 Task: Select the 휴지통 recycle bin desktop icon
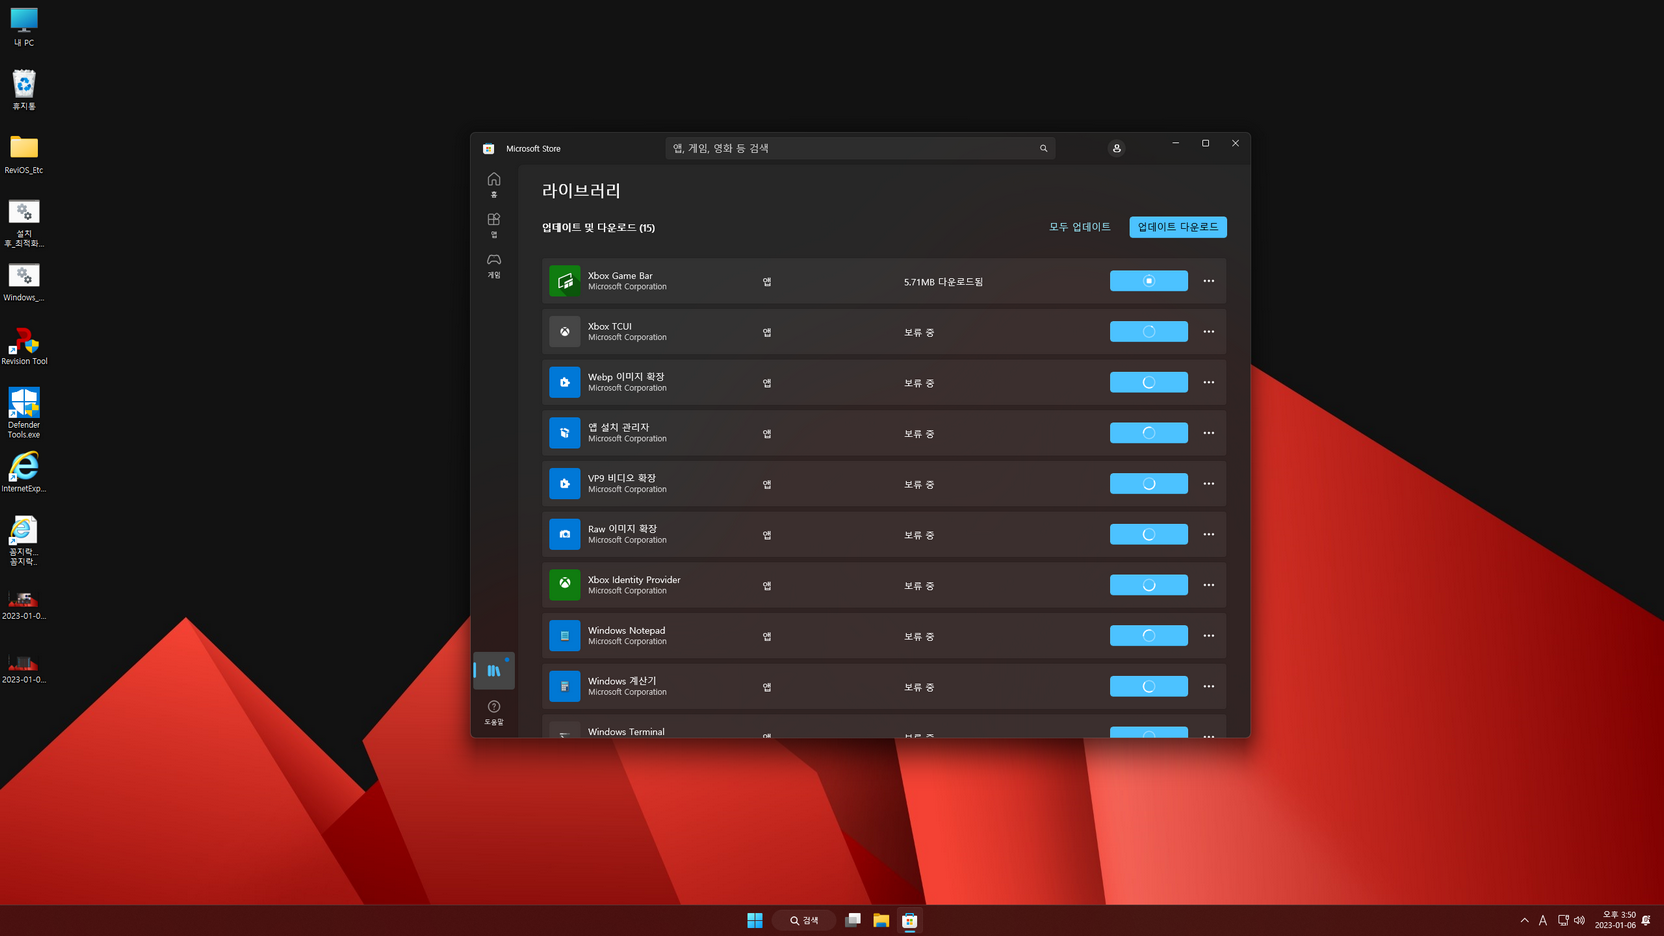pos(24,89)
